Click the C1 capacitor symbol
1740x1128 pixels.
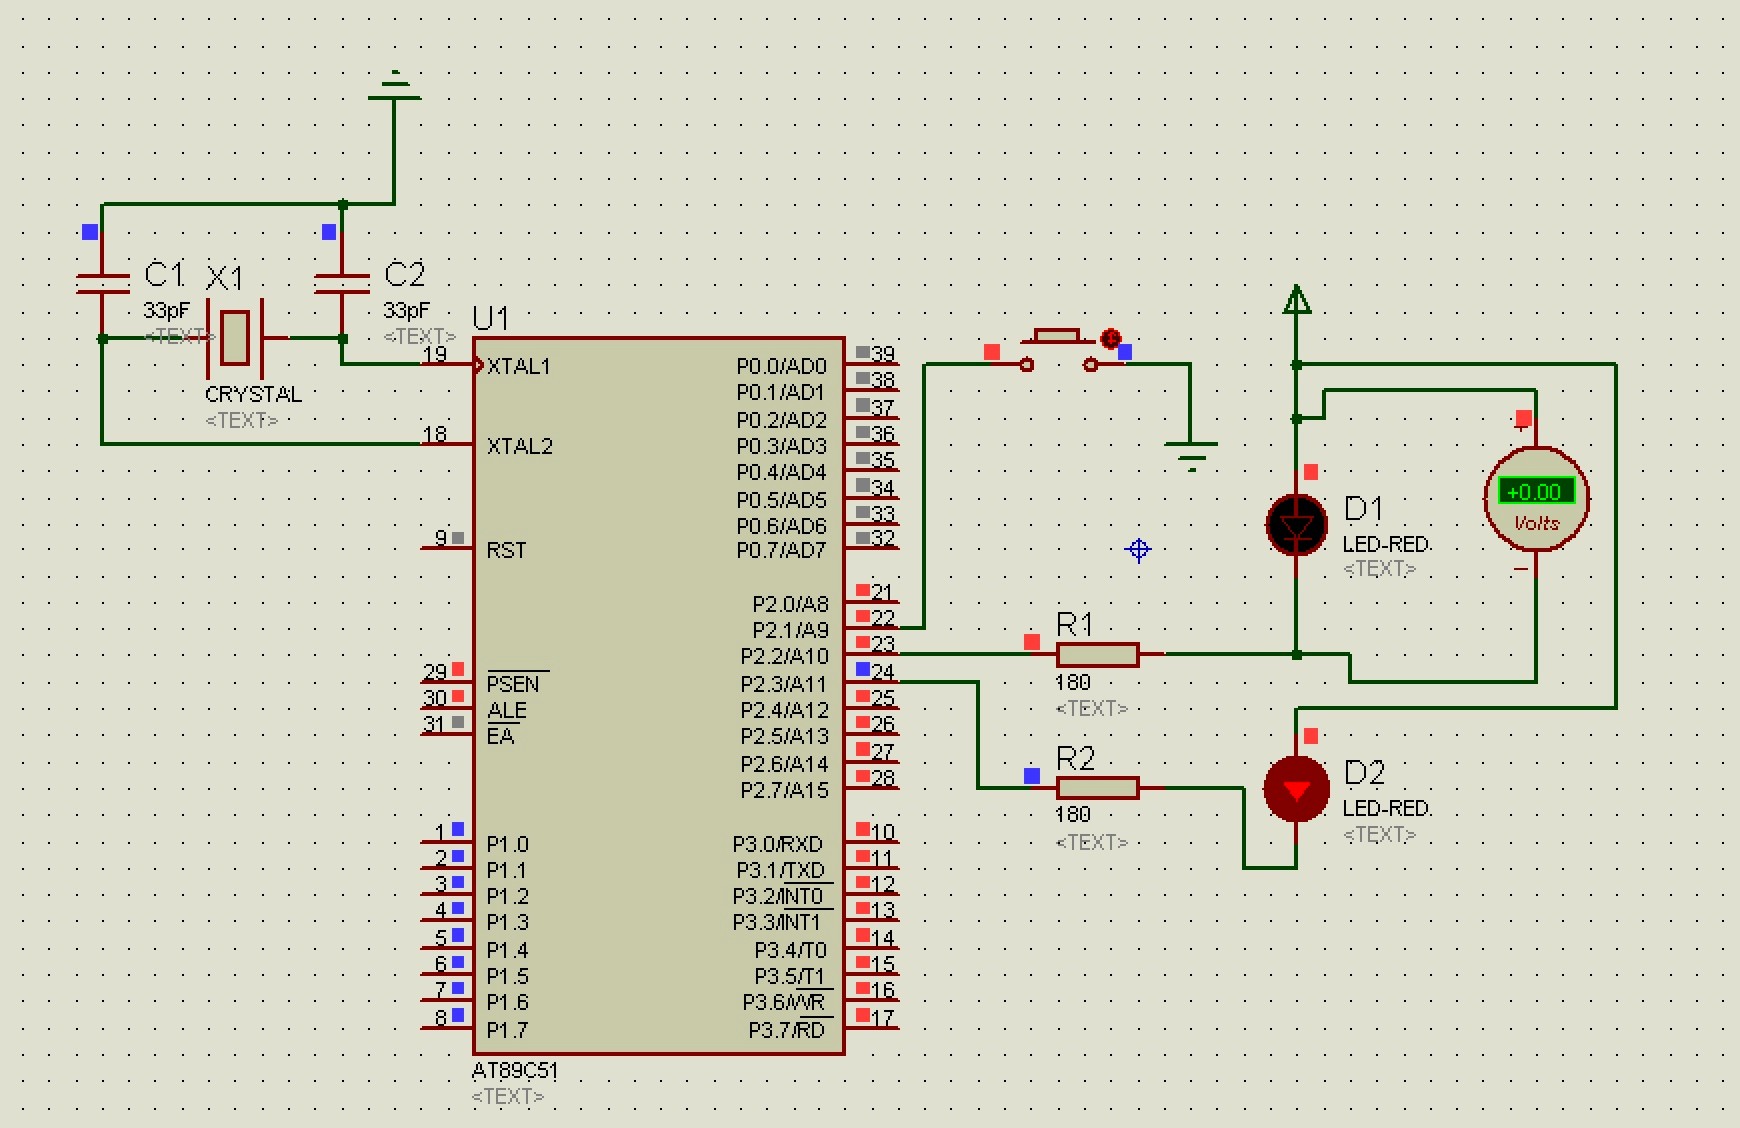102,283
